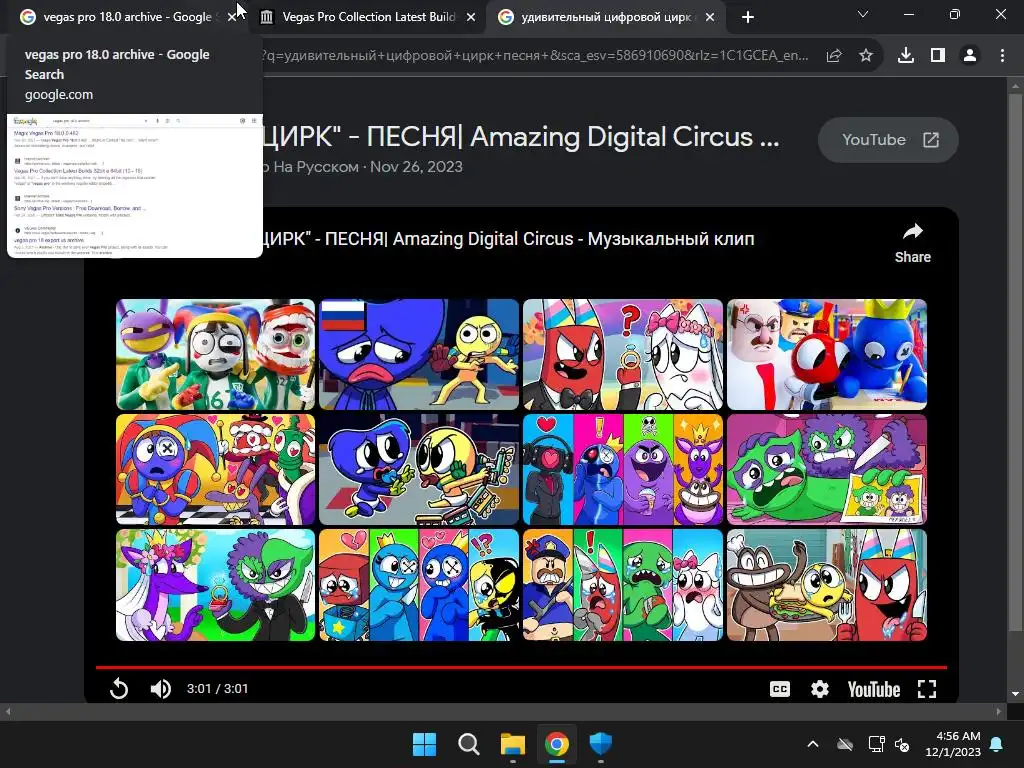Click the muted speaker tray icon
The height and width of the screenshot is (768, 1024).
click(x=903, y=744)
